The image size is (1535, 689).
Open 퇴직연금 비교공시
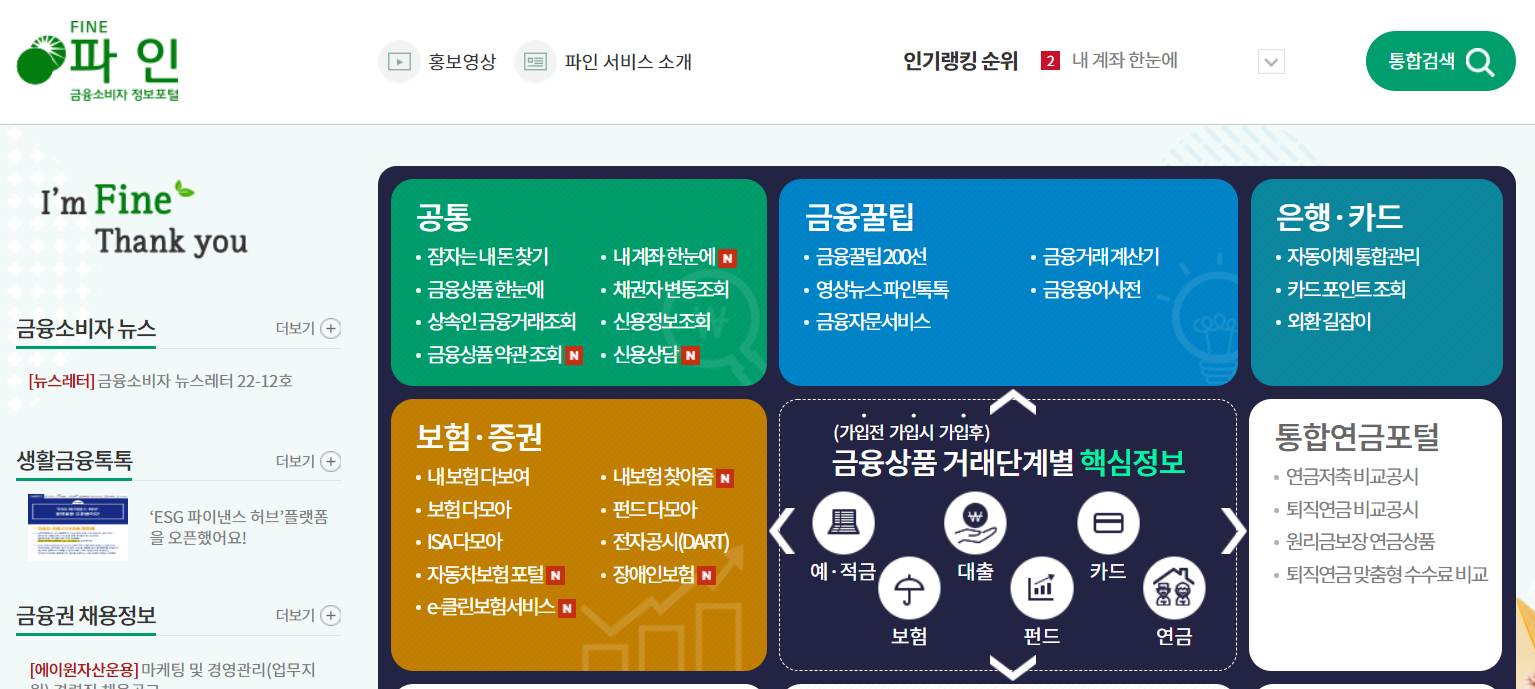click(1352, 509)
